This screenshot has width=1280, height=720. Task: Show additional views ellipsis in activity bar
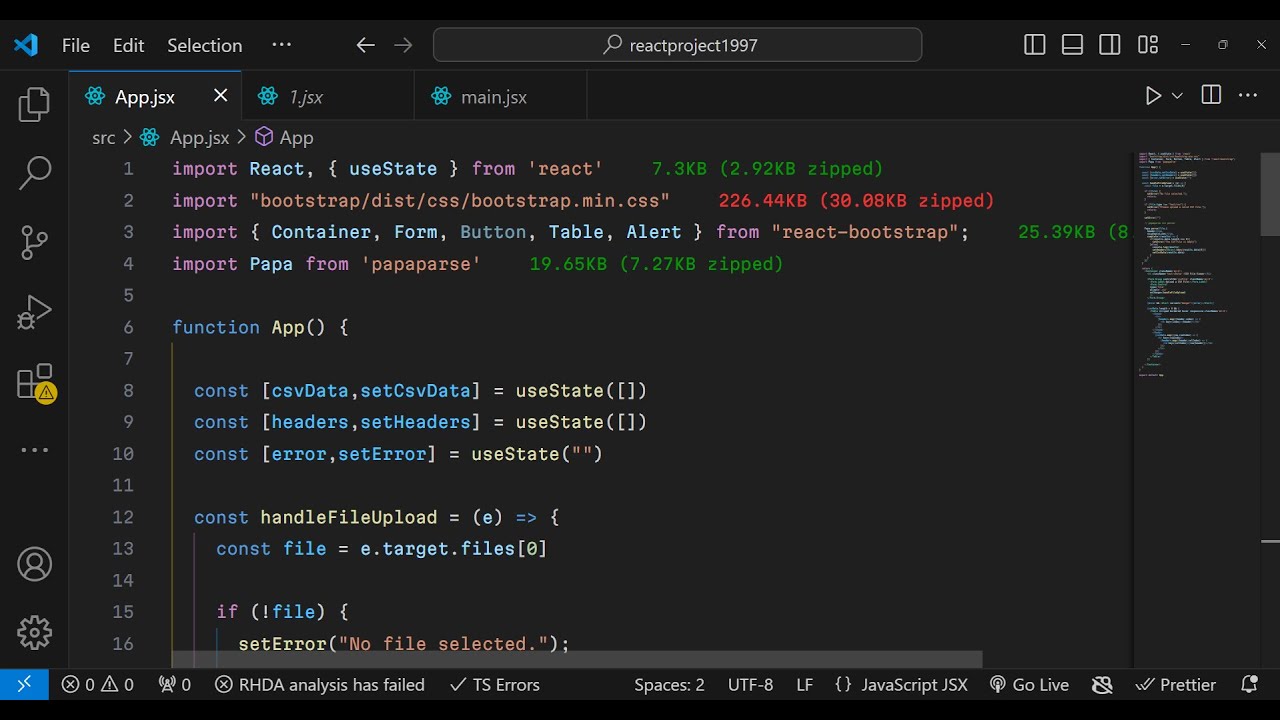click(34, 450)
